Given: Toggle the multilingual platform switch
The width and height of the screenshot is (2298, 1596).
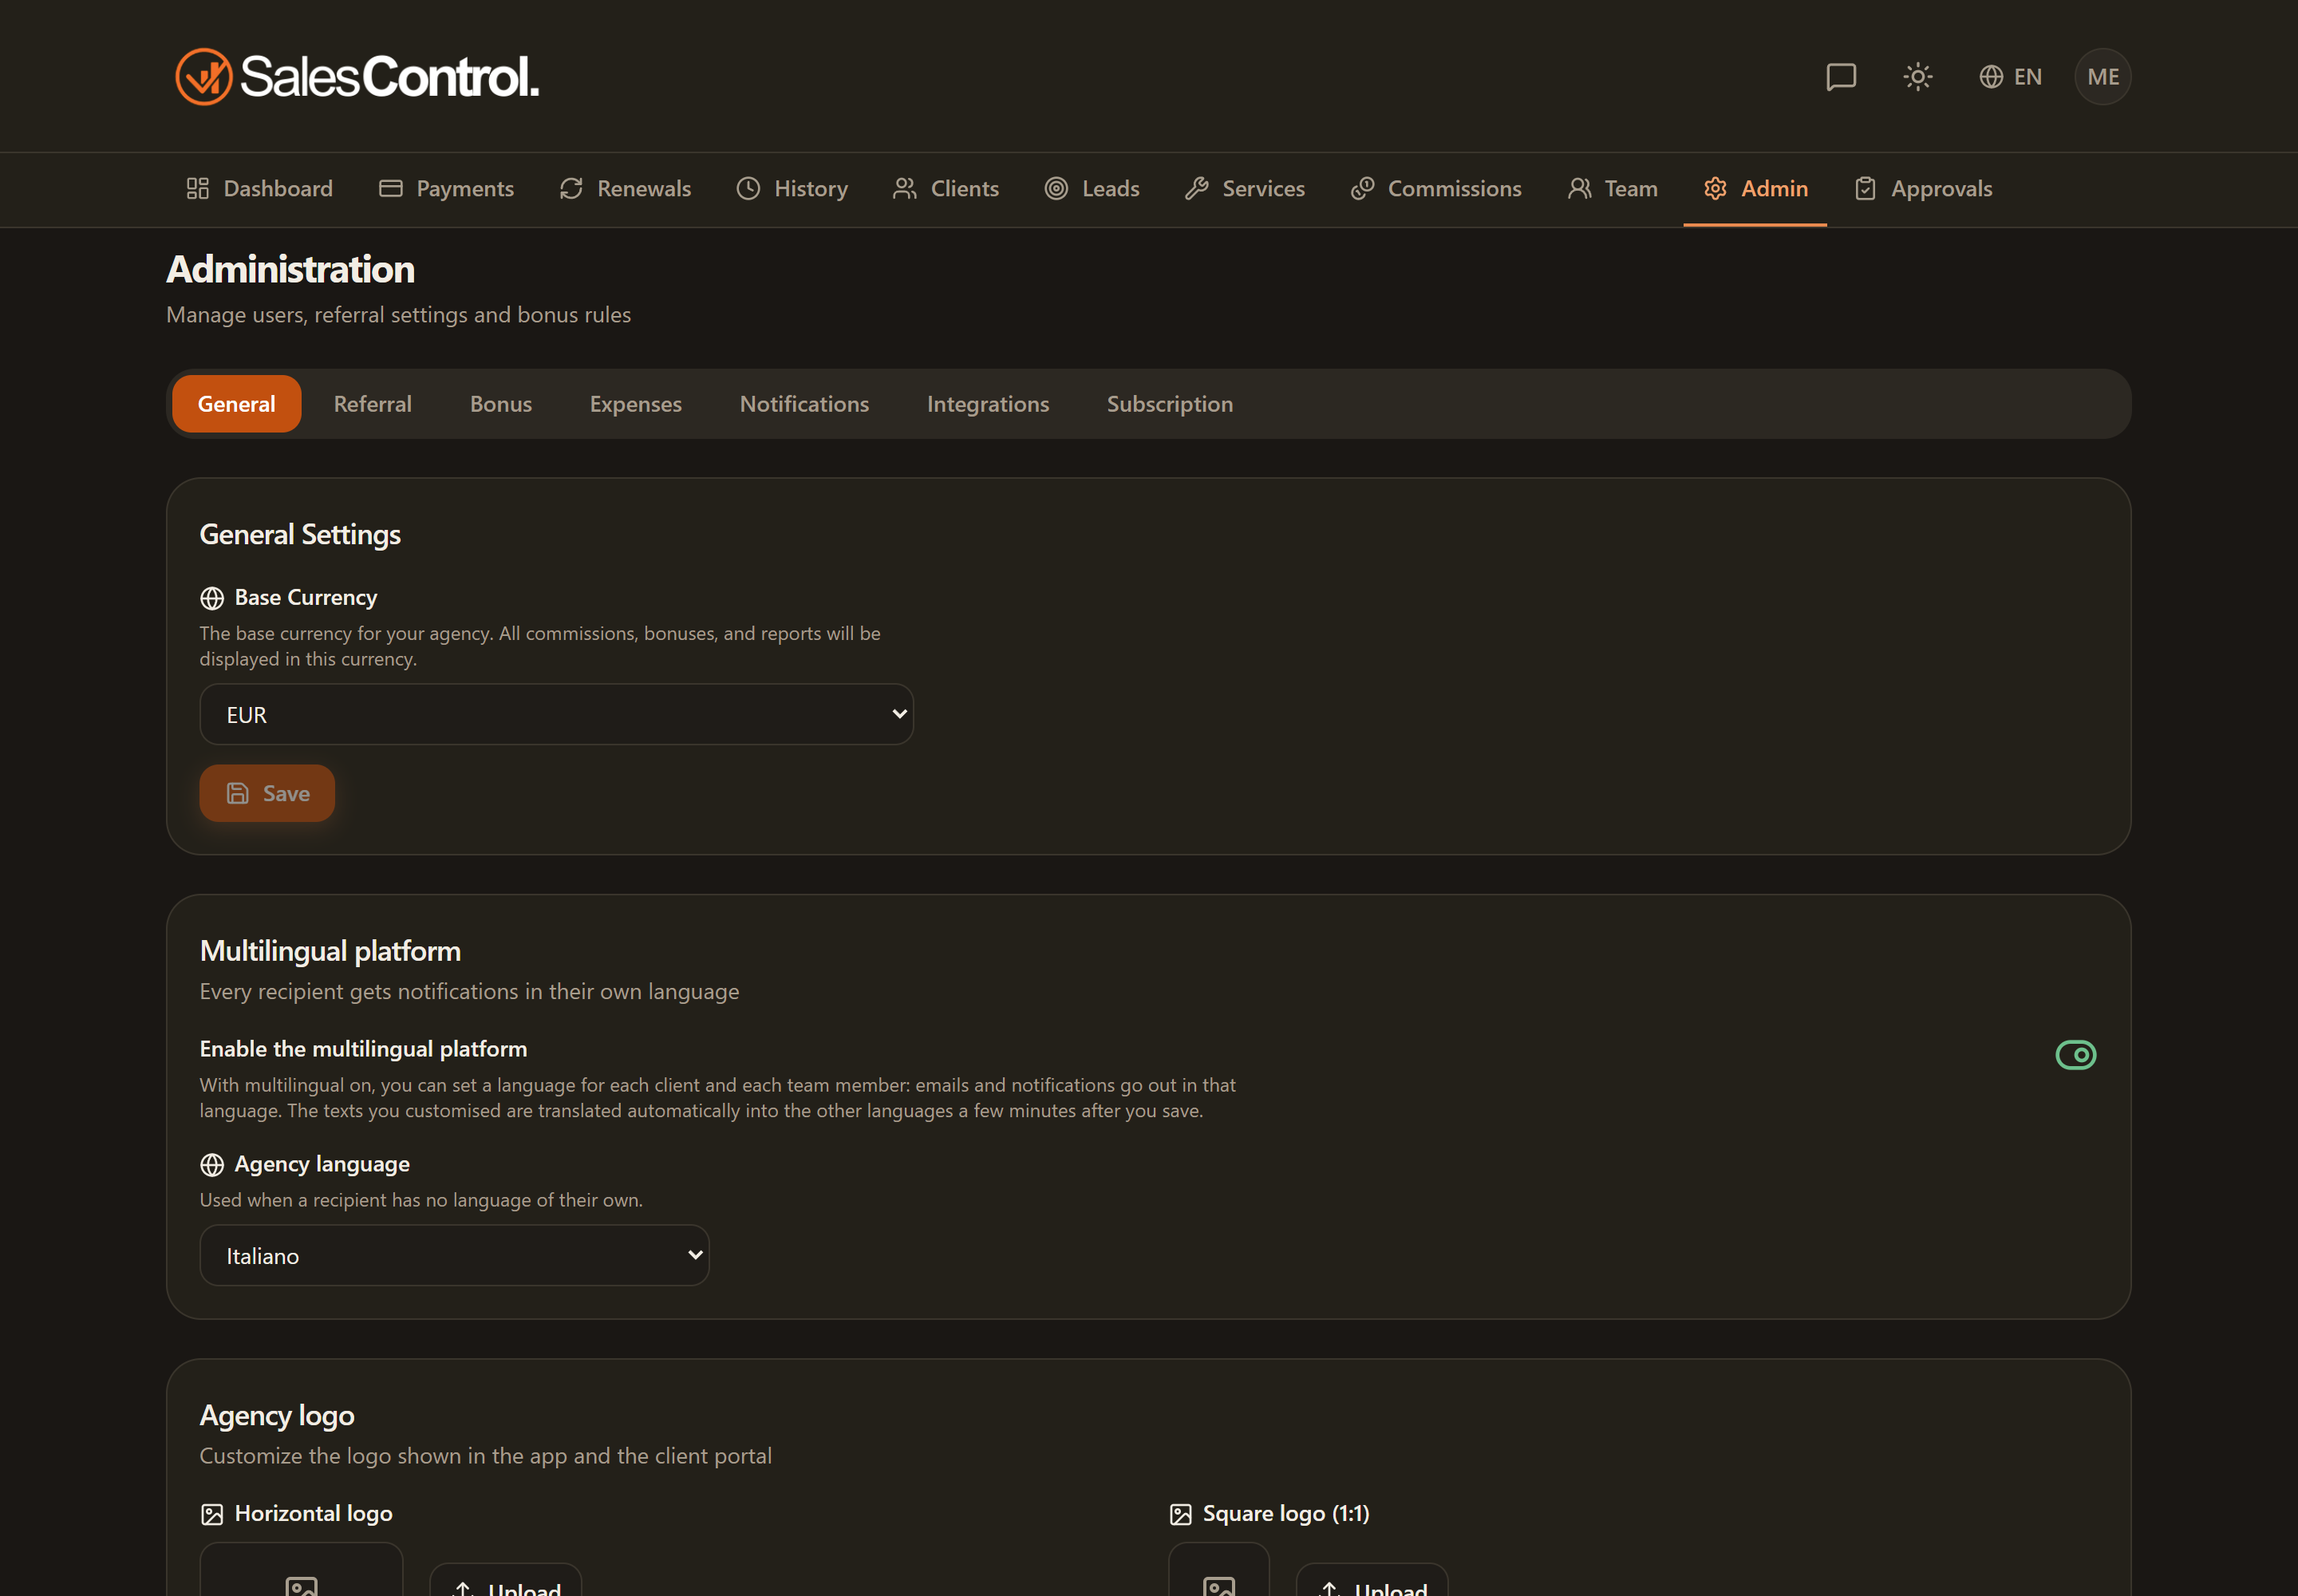Looking at the screenshot, I should [x=2075, y=1055].
